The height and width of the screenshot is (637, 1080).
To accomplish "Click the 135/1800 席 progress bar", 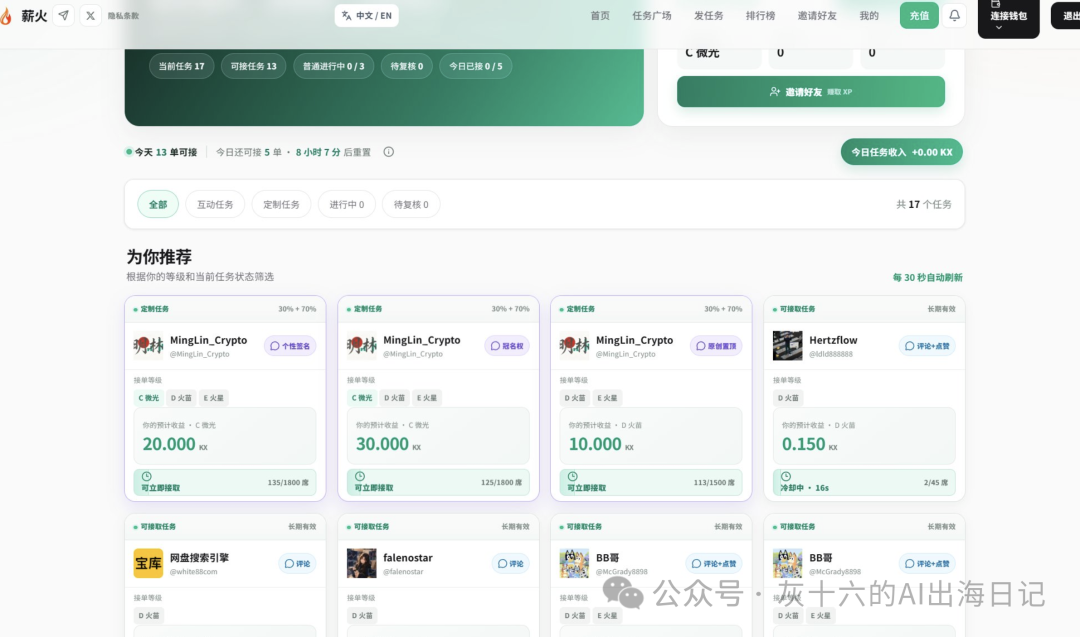I will [x=225, y=482].
